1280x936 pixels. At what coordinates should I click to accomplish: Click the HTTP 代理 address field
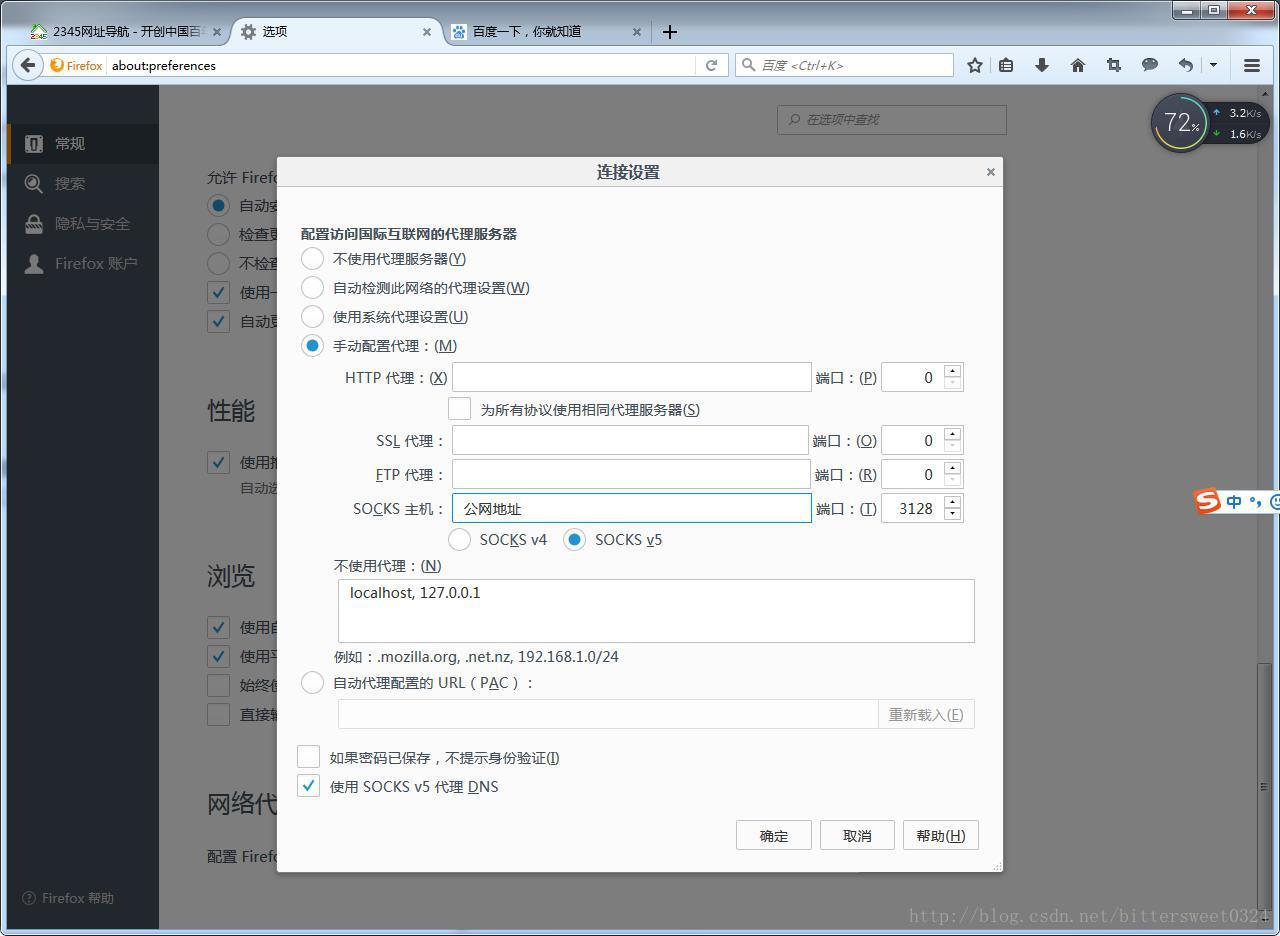(x=632, y=377)
